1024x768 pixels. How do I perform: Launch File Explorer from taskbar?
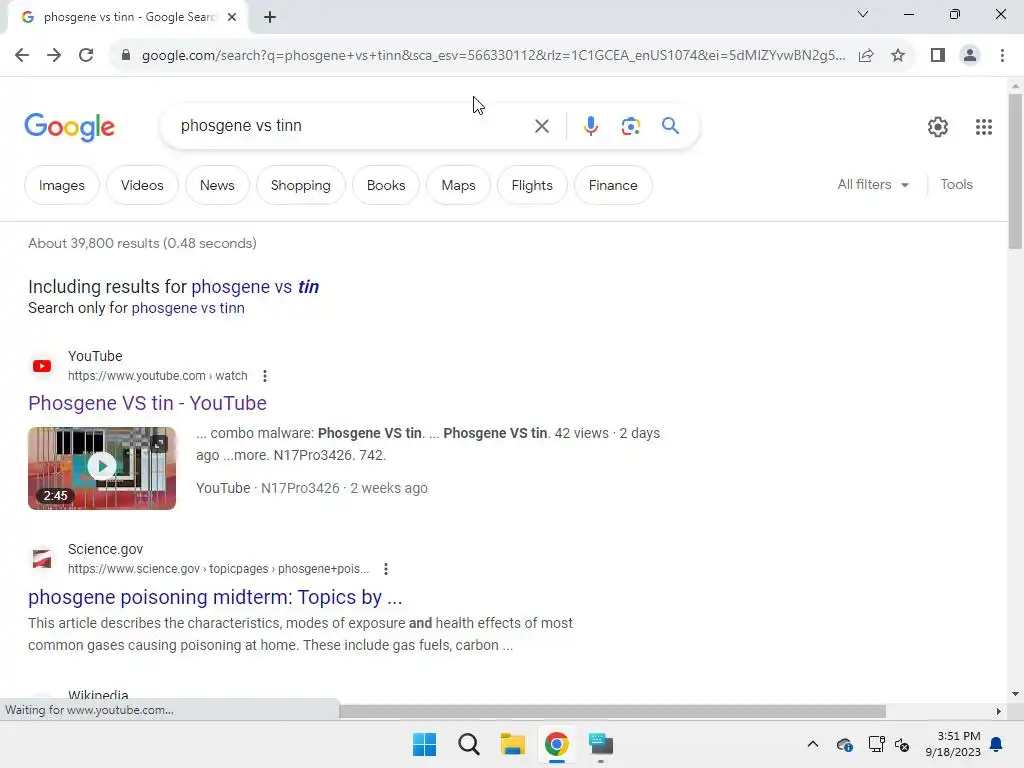pyautogui.click(x=513, y=744)
